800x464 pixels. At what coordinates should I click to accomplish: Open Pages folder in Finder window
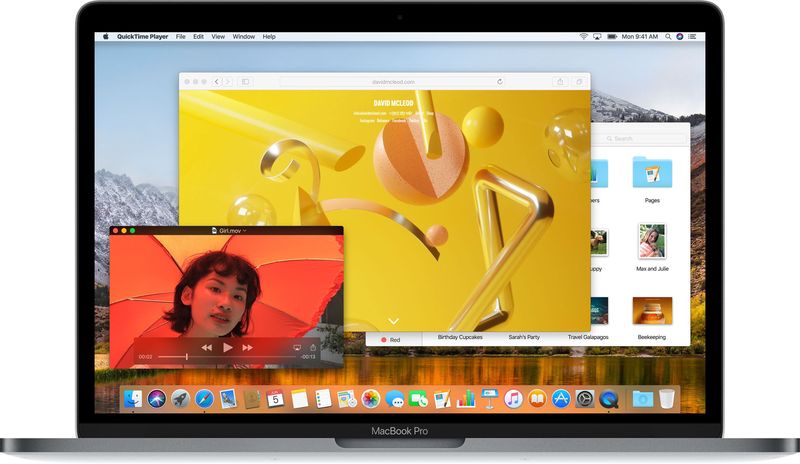(652, 174)
